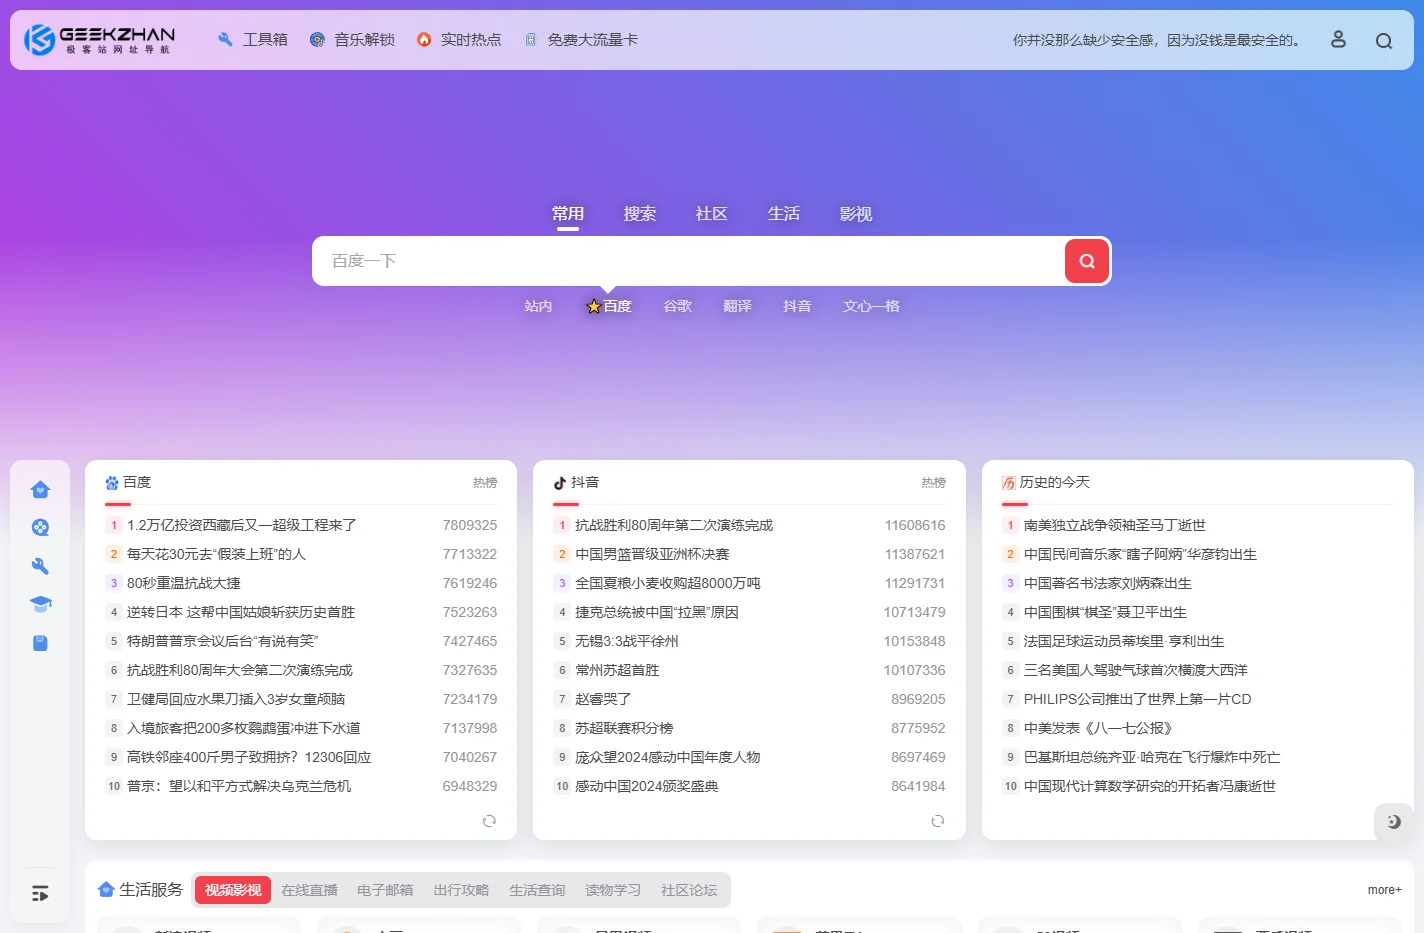Select the 常用 search tab

click(568, 214)
